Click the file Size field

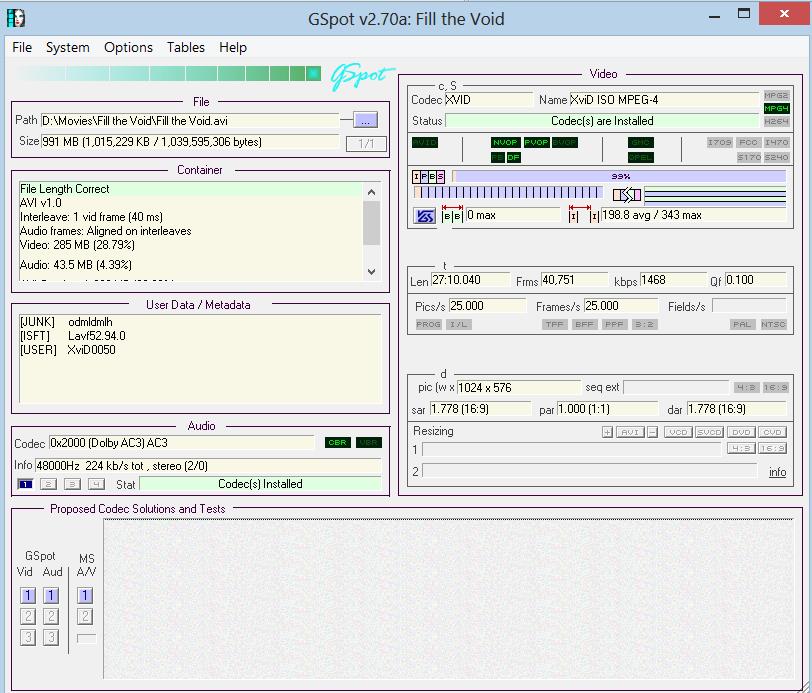[x=190, y=141]
